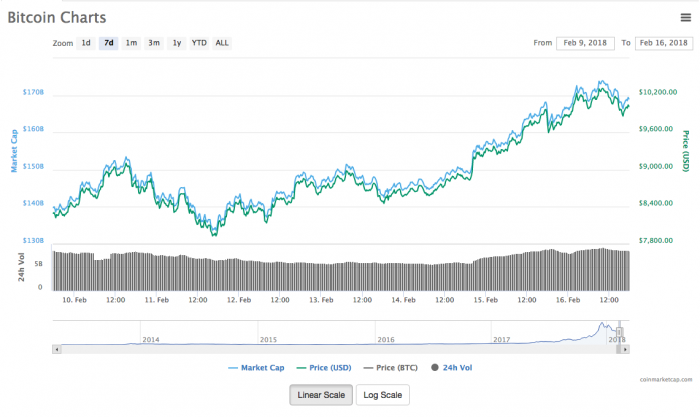This screenshot has height=417, width=700.
Task: Click the 15. Feb x-axis label
Action: (x=485, y=300)
